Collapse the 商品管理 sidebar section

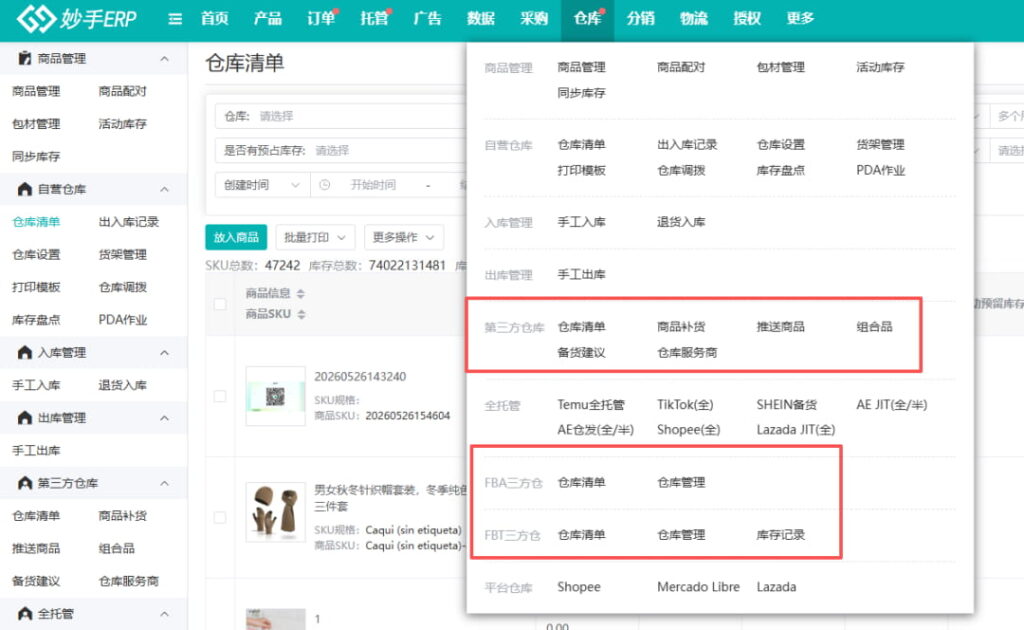coord(165,59)
